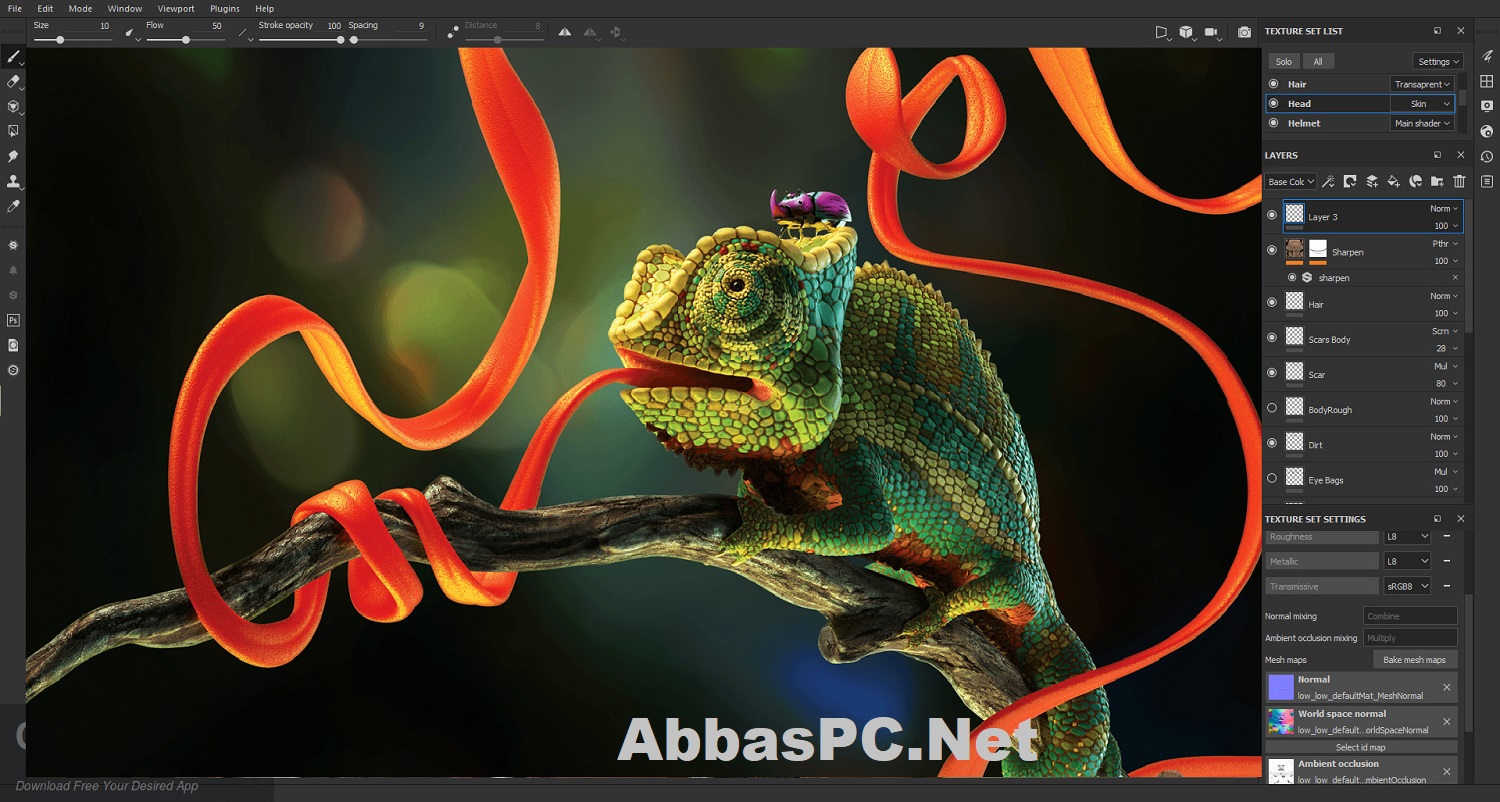
Task: Click the 2D perspective view icon
Action: [1162, 32]
